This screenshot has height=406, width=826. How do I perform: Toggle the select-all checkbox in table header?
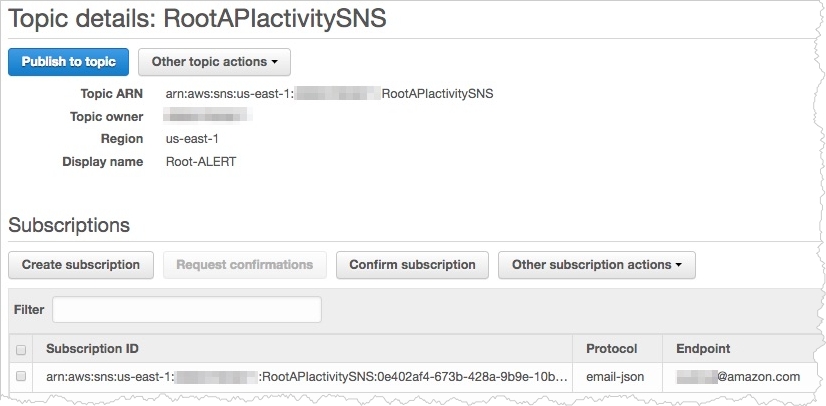pos(21,349)
